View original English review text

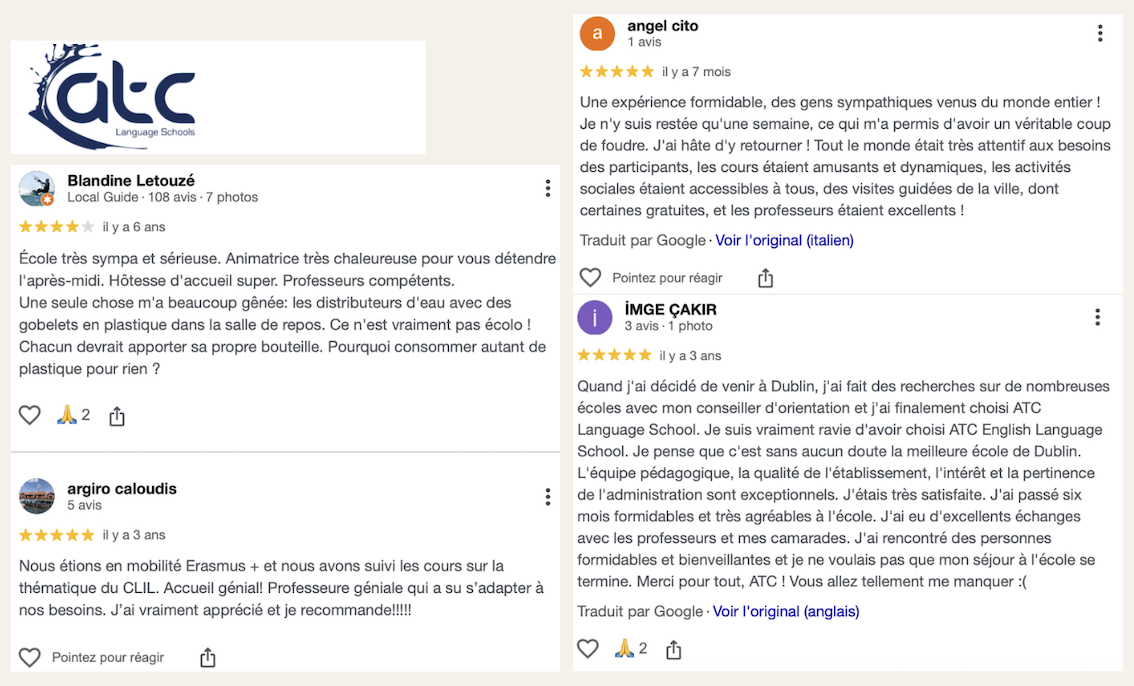(x=786, y=611)
